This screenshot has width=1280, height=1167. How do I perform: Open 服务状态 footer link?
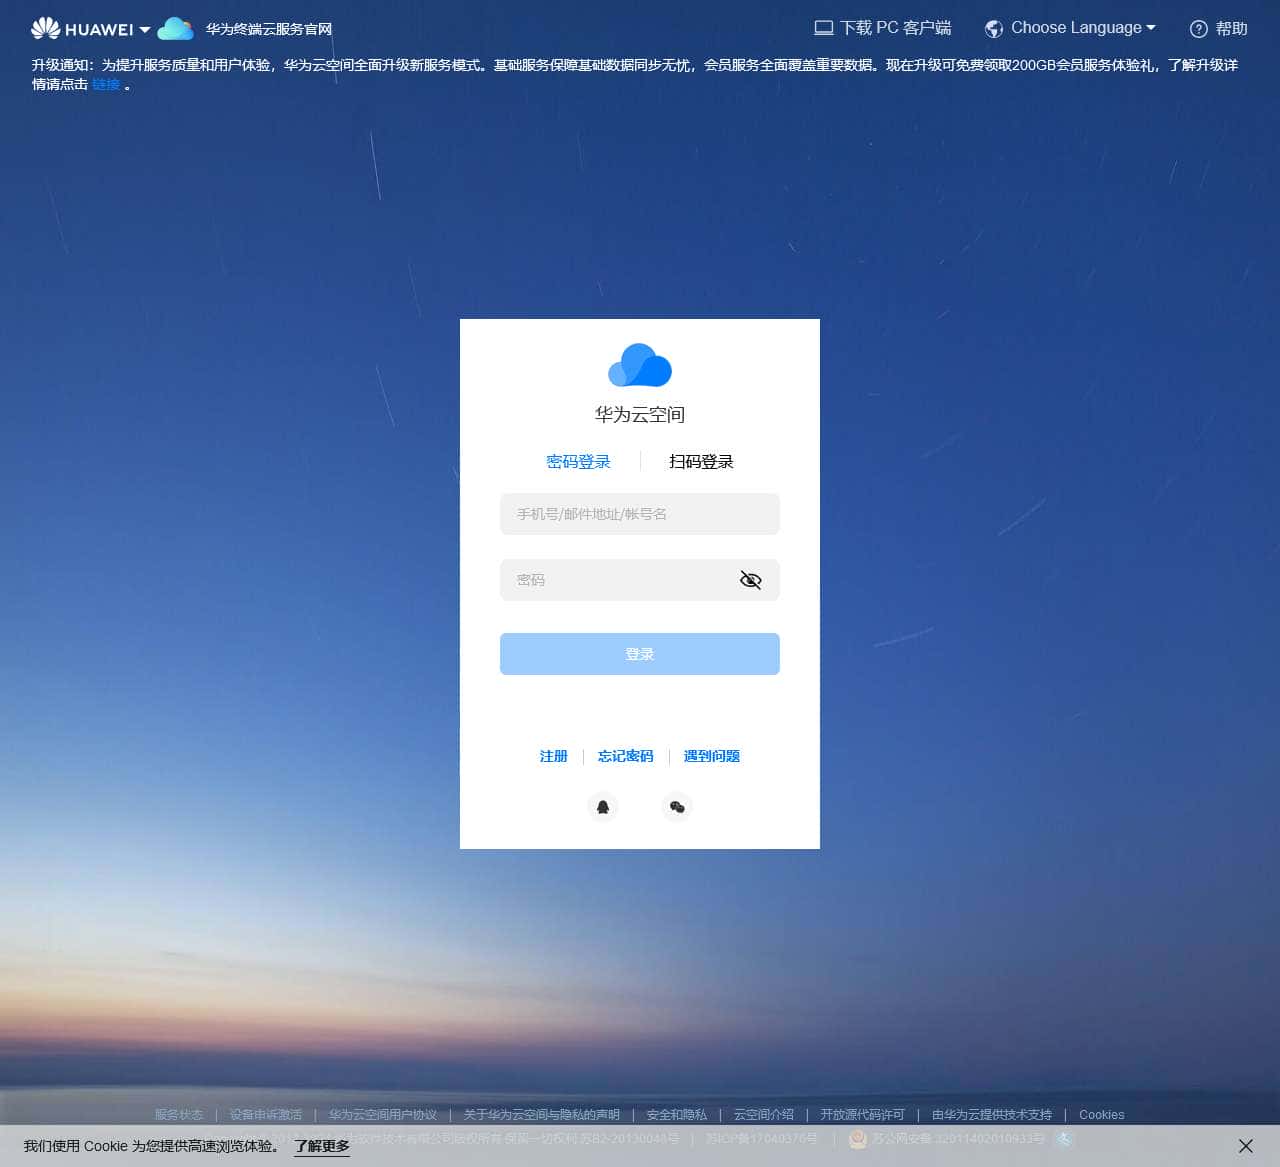179,1115
